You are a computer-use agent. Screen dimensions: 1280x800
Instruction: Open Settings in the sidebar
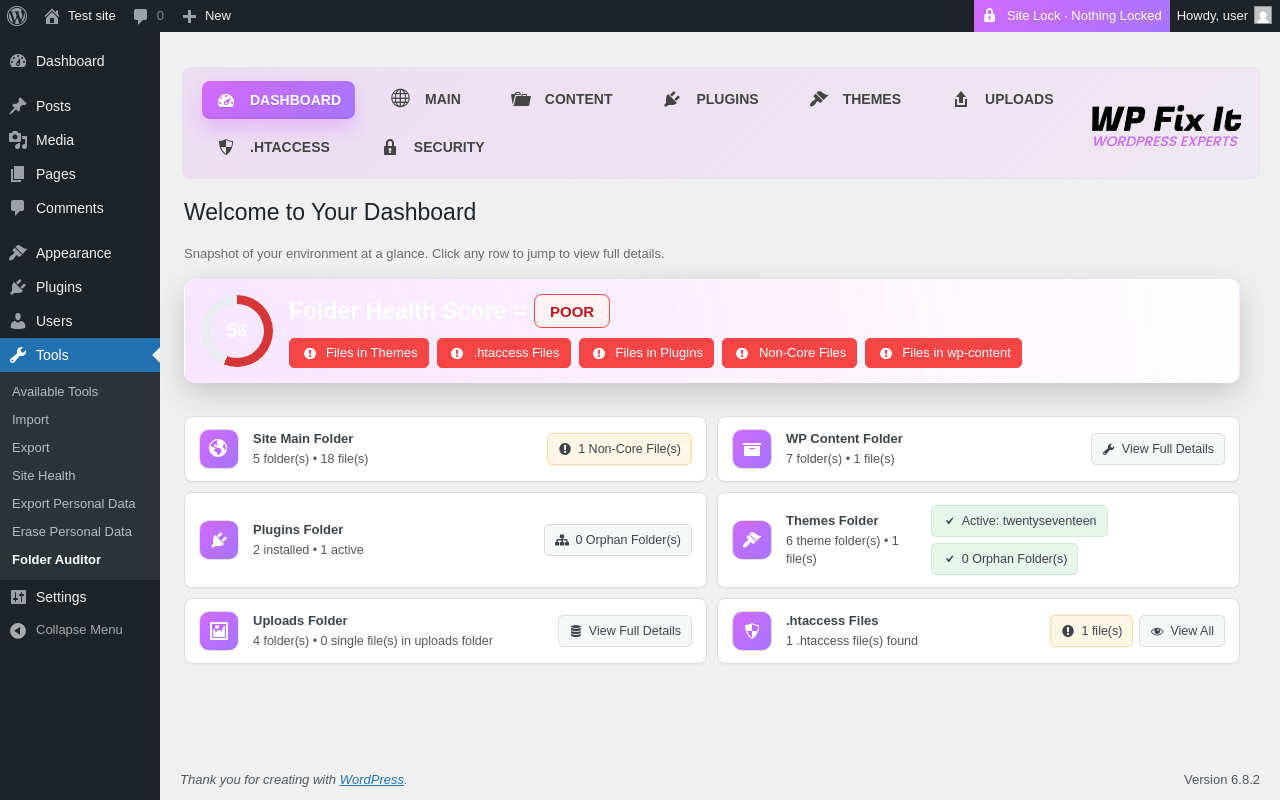point(80,597)
